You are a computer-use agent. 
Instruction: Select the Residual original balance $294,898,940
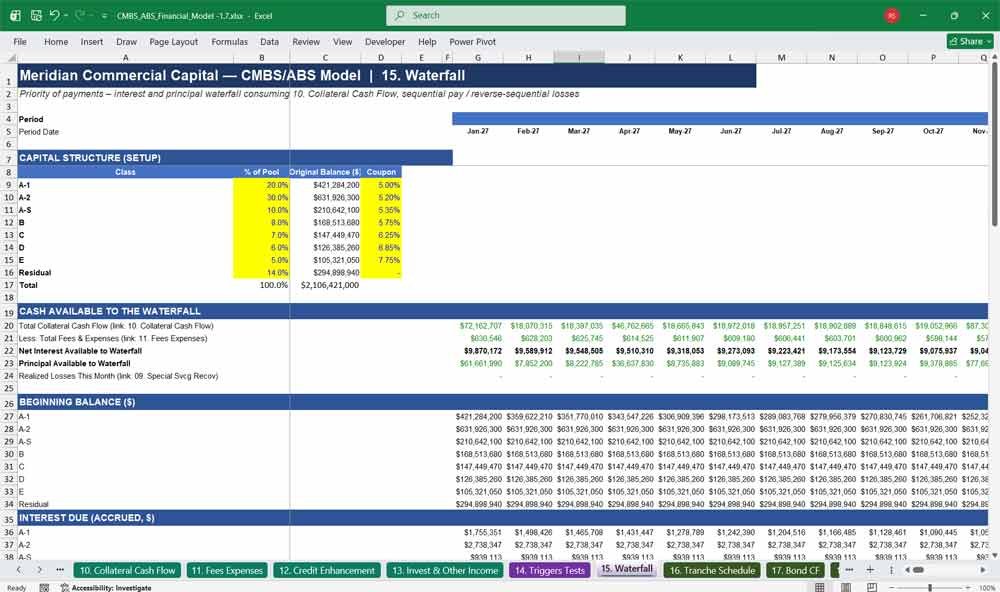tap(325, 273)
